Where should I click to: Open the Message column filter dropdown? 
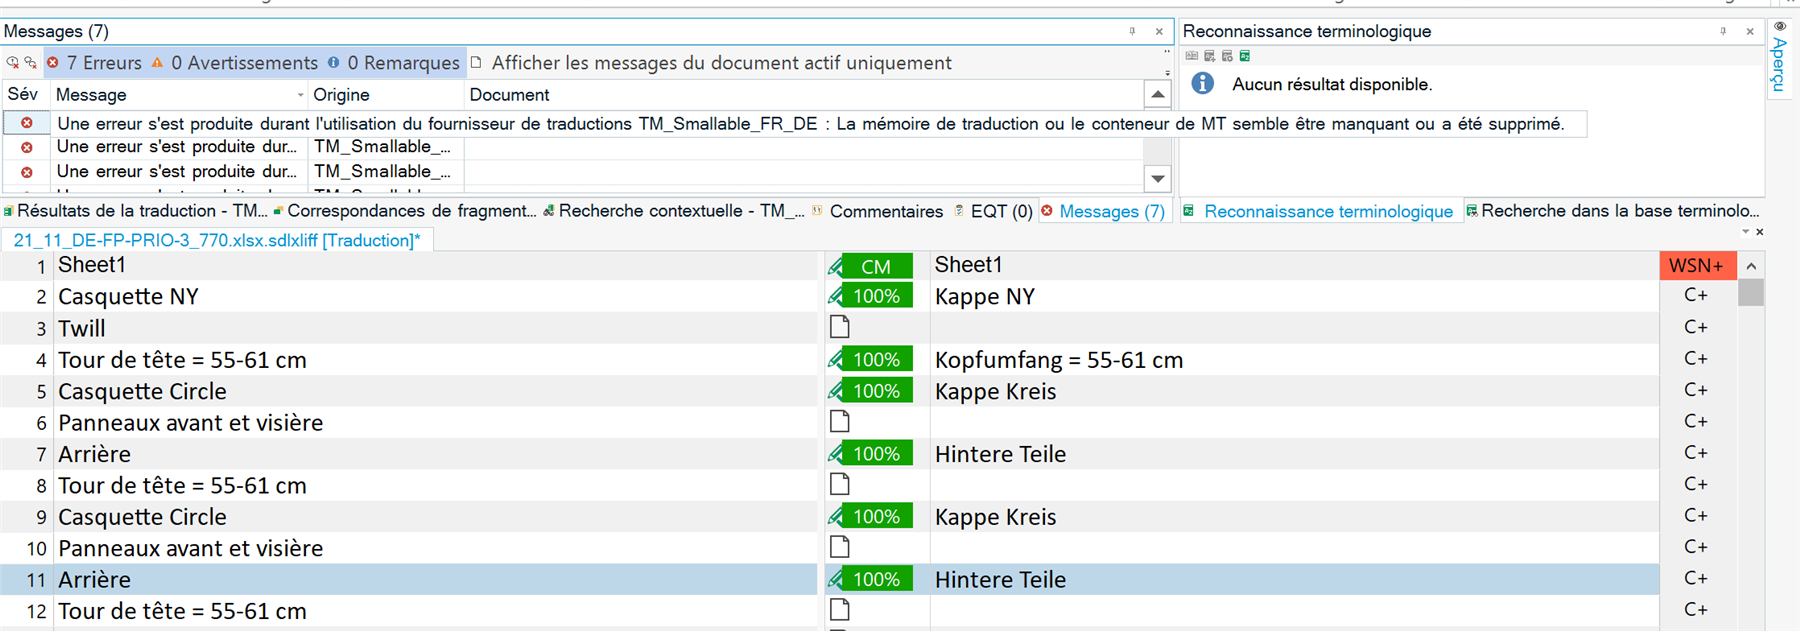coord(300,95)
